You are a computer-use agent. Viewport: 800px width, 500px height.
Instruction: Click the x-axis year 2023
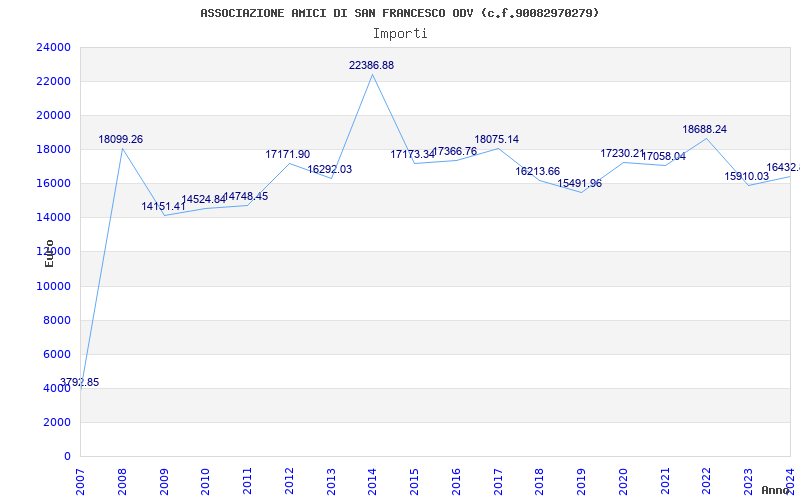(748, 482)
